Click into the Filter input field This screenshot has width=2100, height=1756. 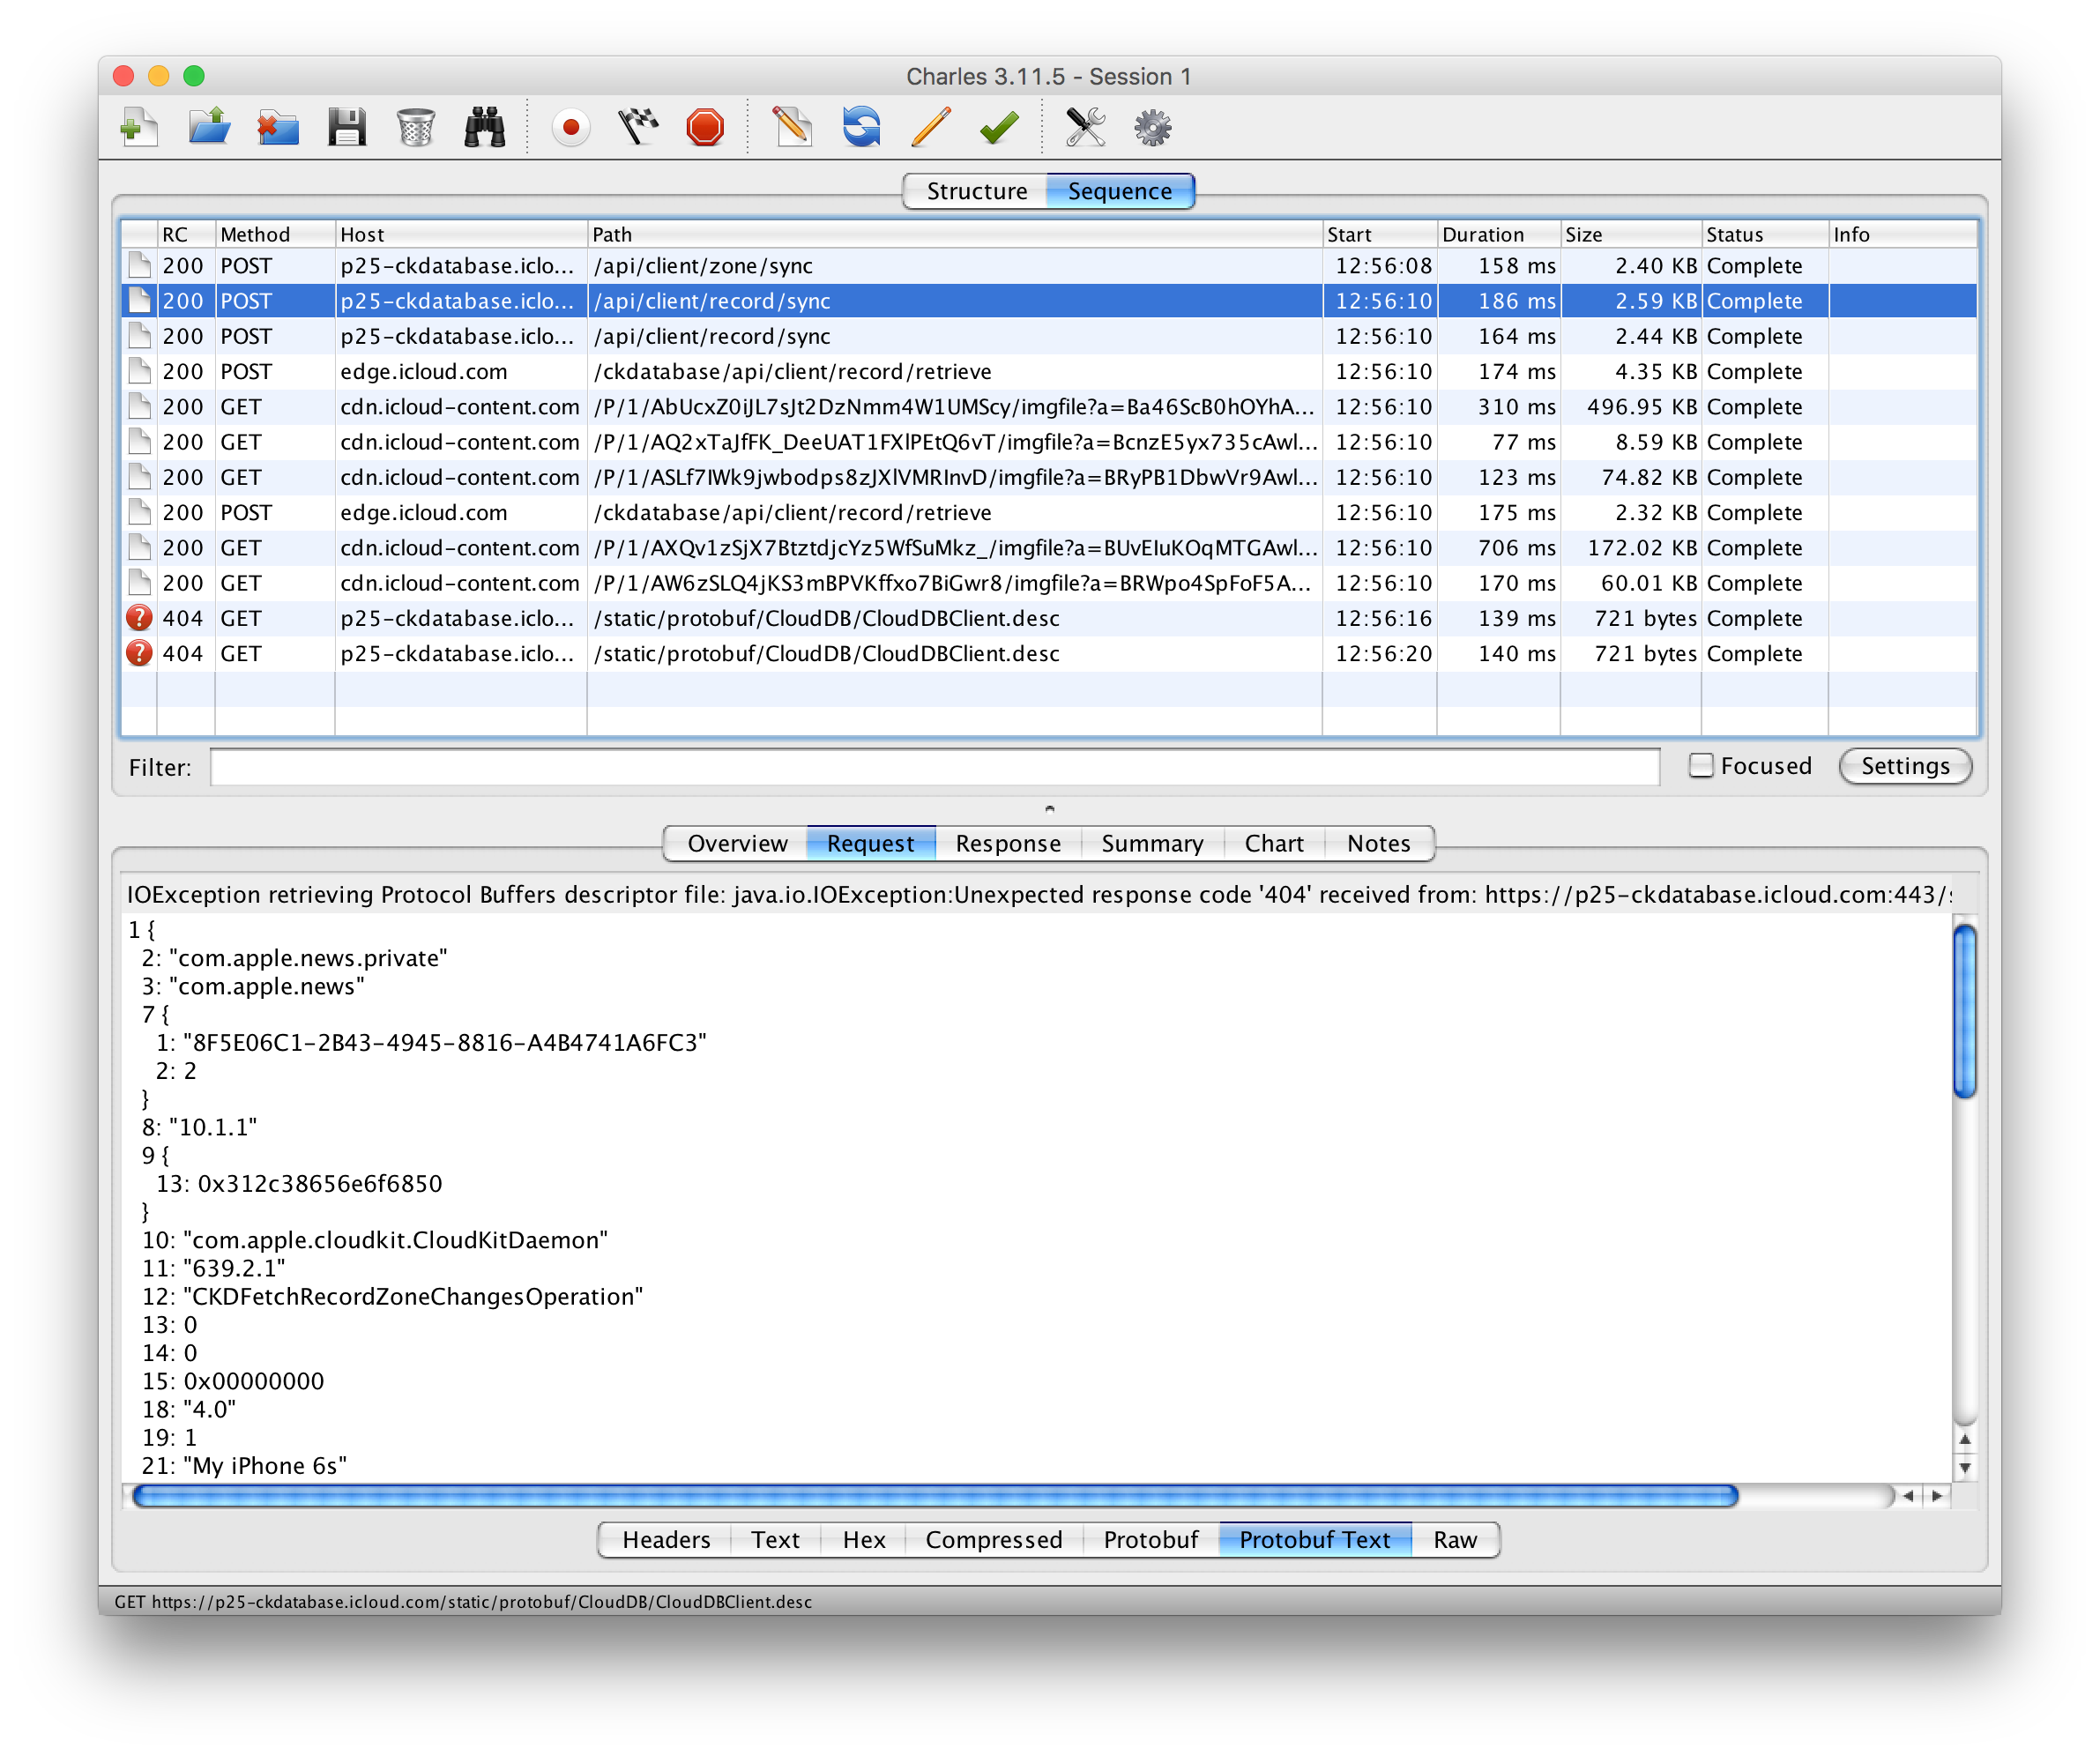[x=934, y=767]
